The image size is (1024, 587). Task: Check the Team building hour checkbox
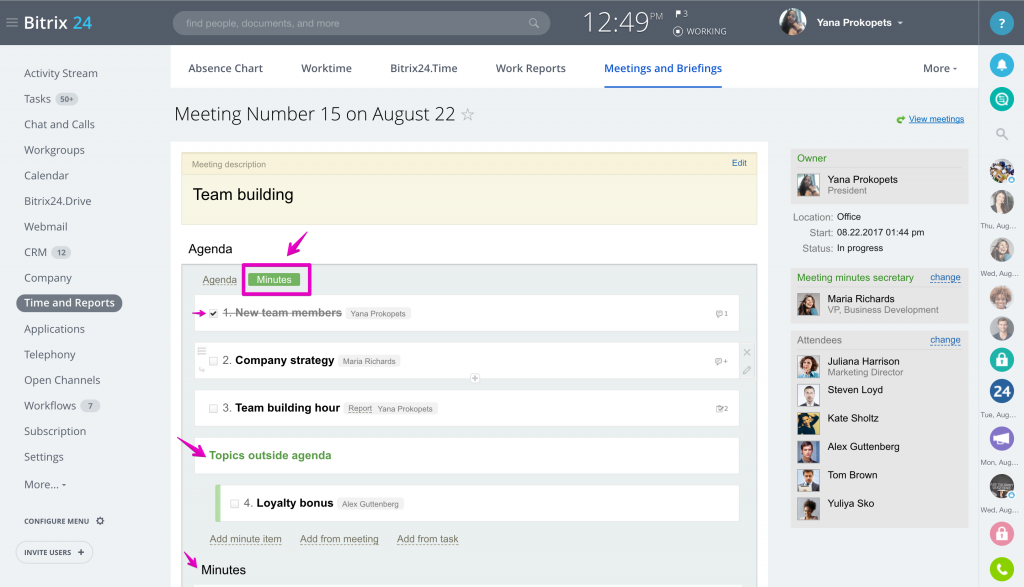(x=213, y=409)
